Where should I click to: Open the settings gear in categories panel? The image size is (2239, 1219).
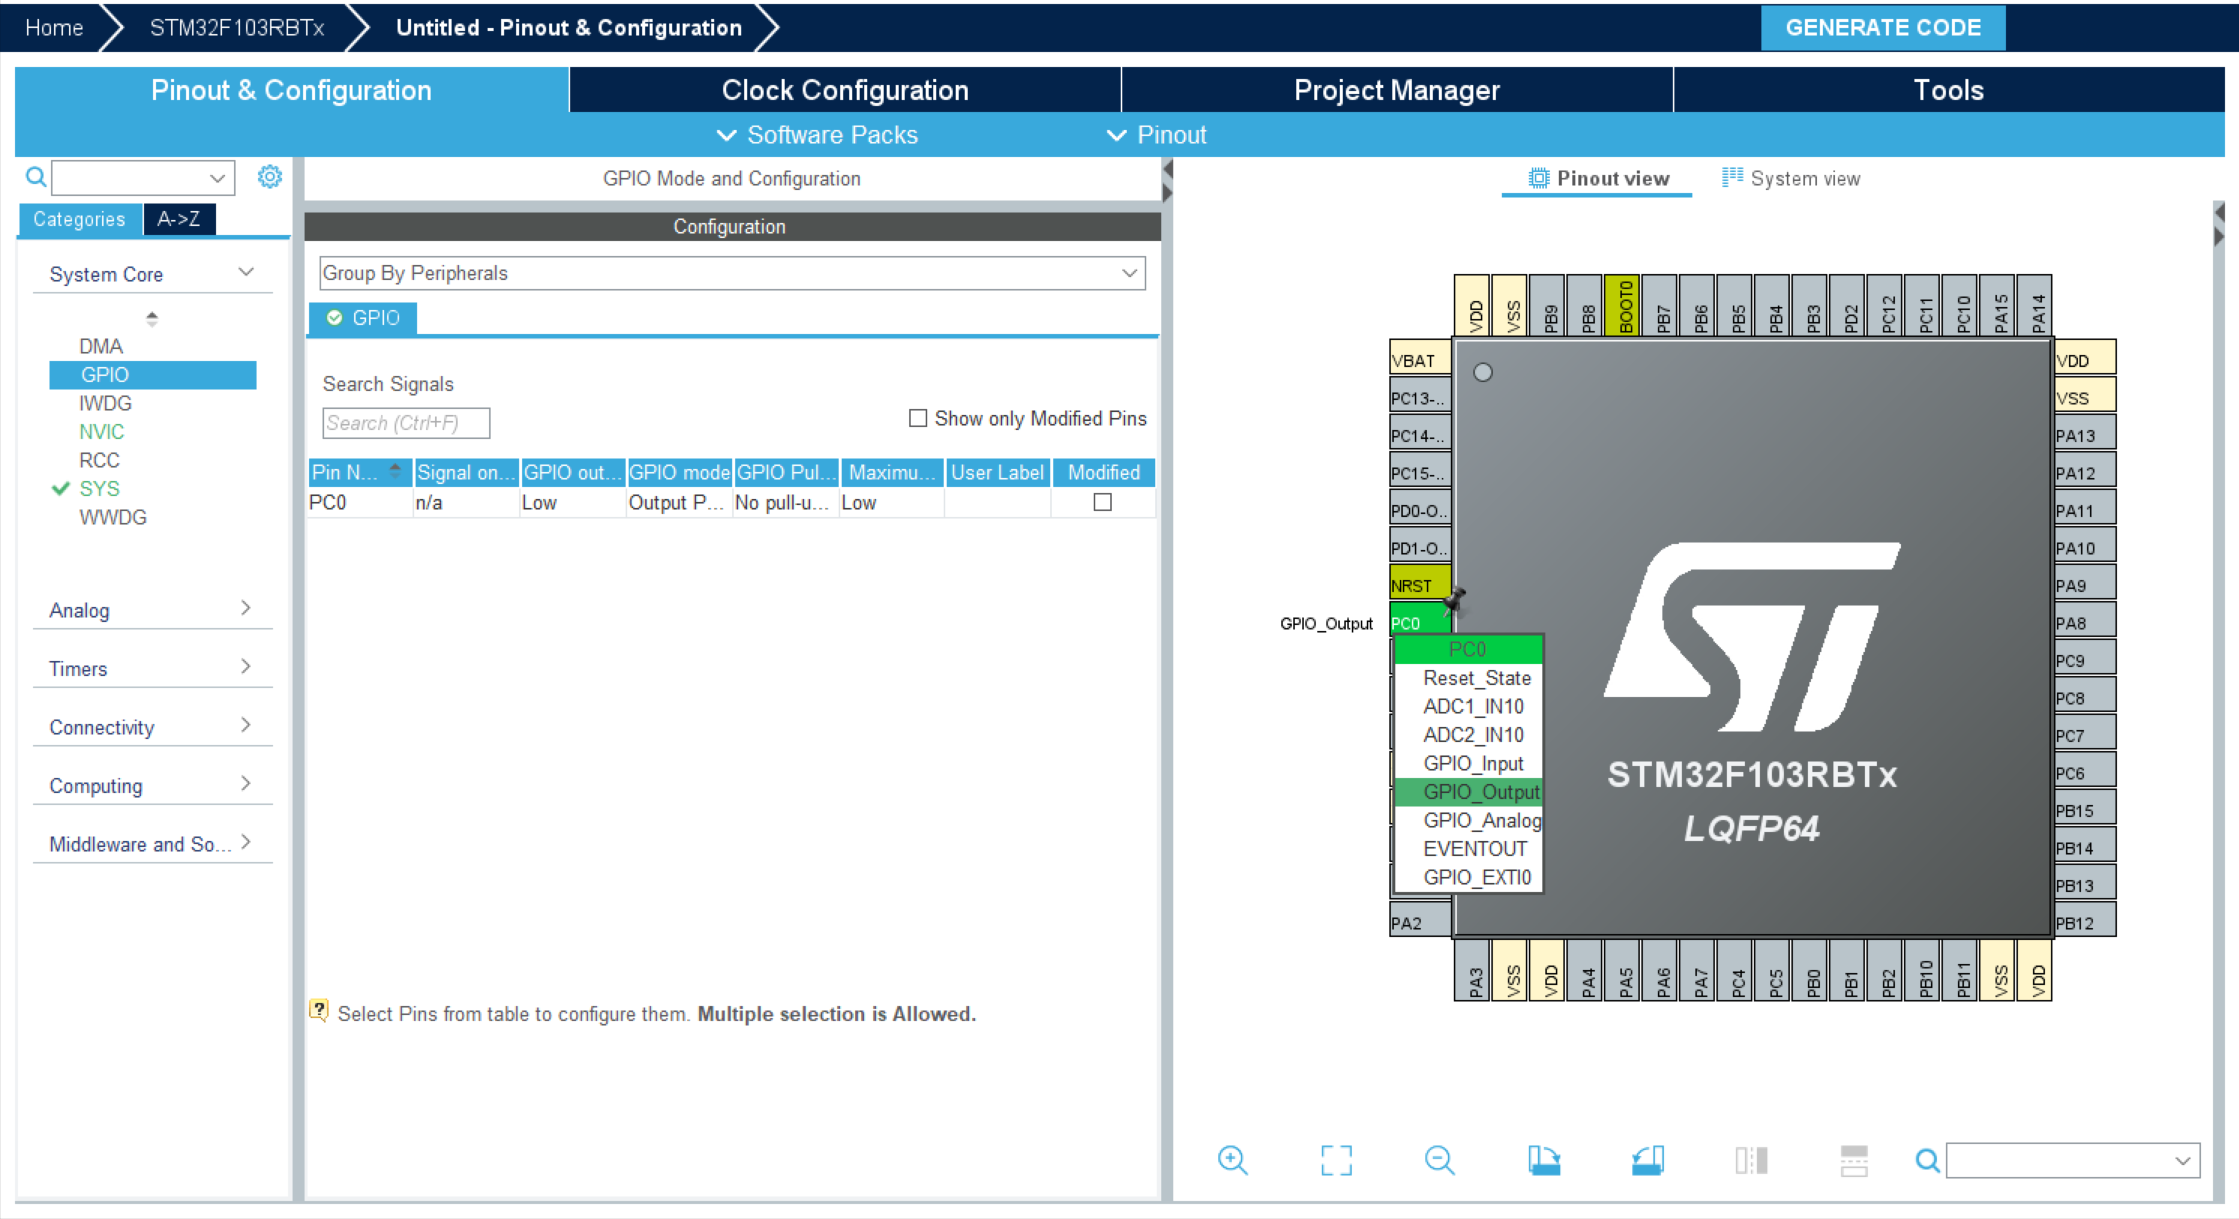click(x=270, y=177)
